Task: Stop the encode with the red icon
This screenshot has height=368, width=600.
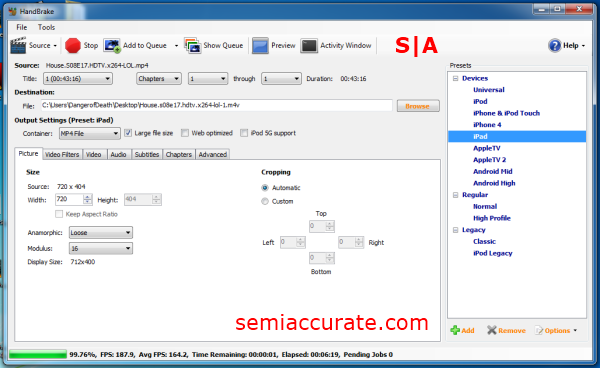Action: (x=73, y=46)
